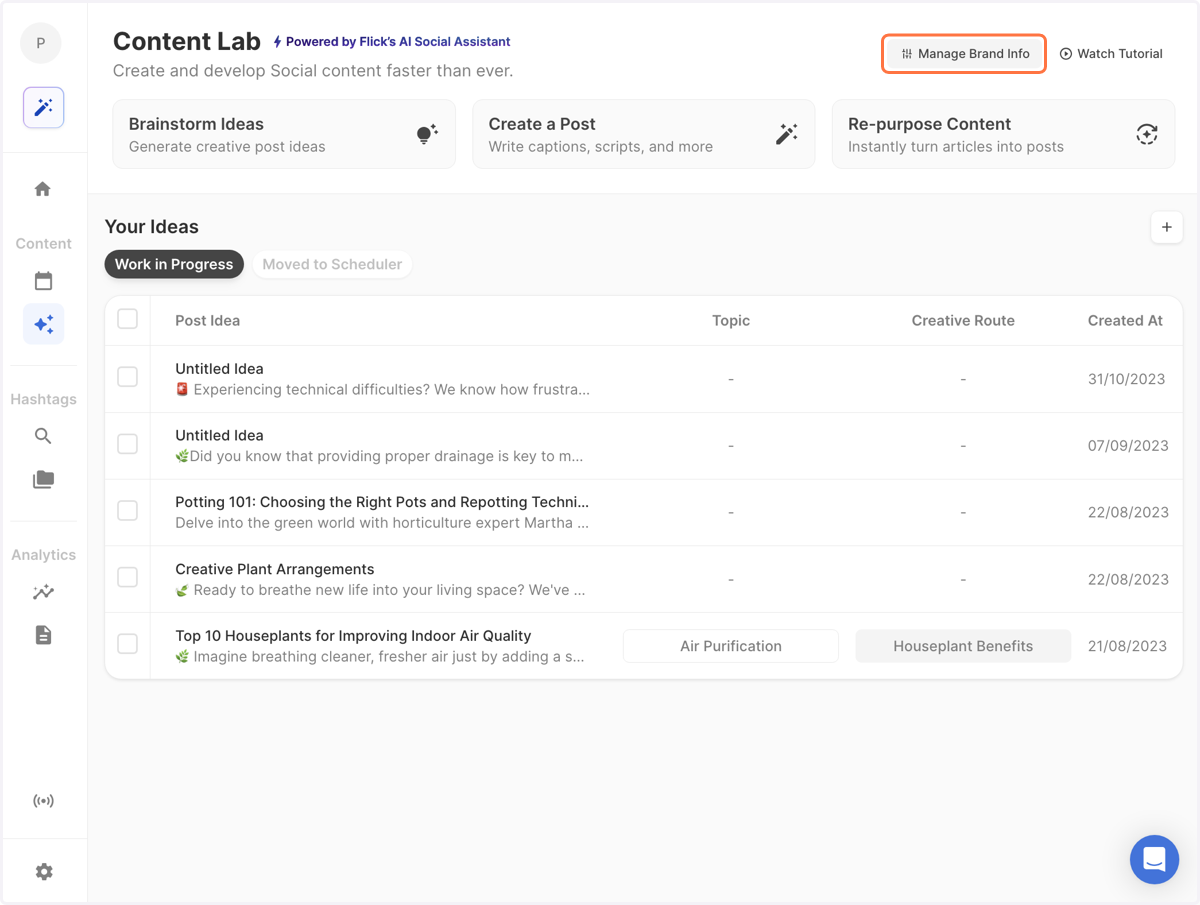Open the Brainstorm Ideas card

click(284, 134)
